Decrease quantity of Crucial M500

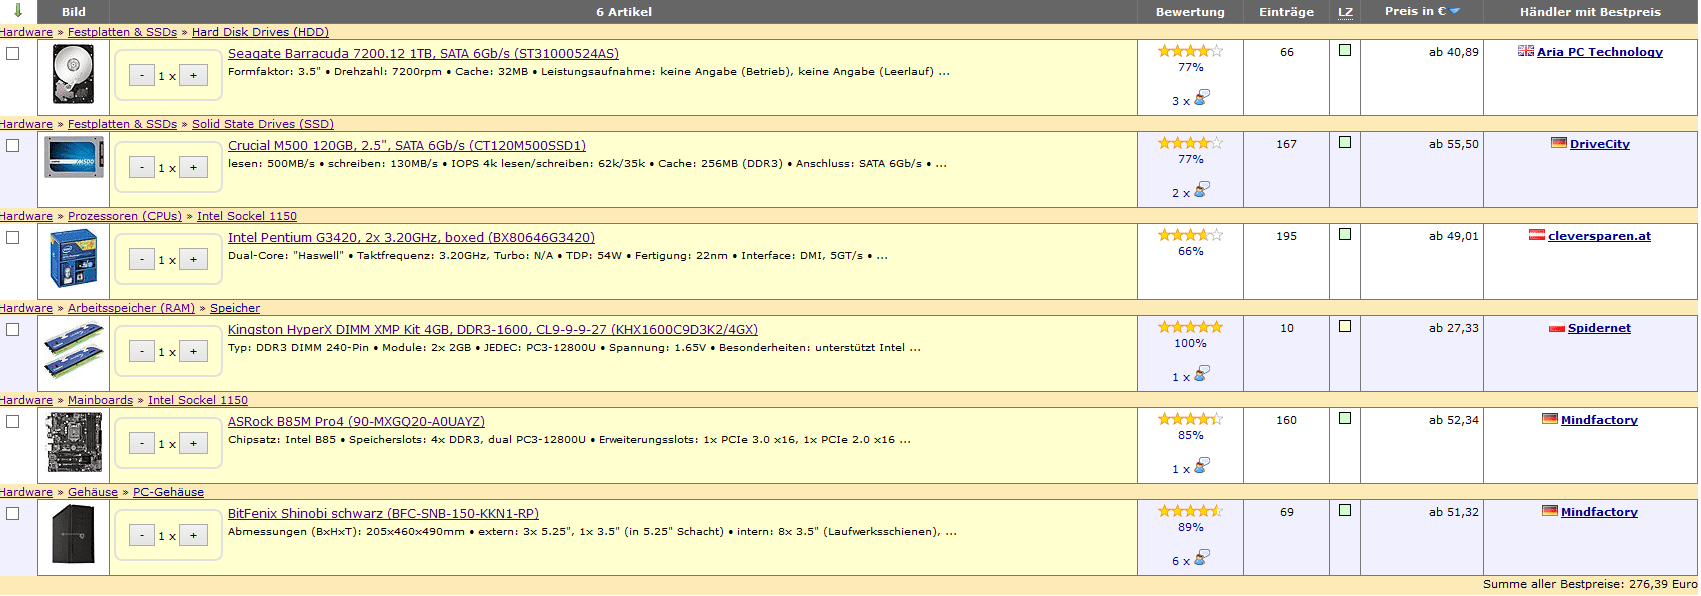tap(142, 167)
